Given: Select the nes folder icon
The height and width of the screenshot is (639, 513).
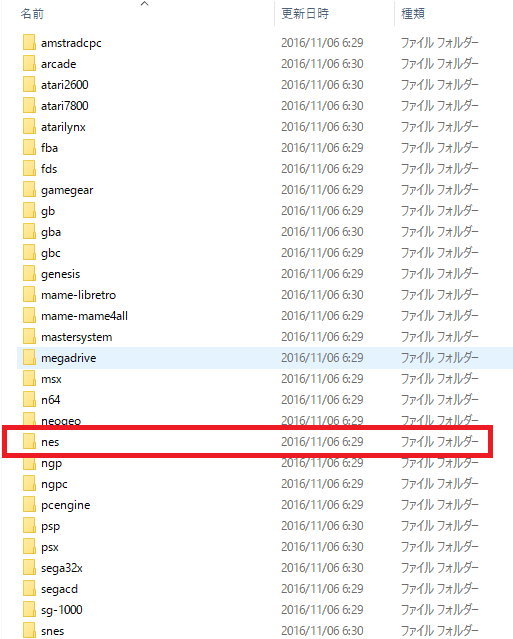Looking at the screenshot, I should [29, 442].
